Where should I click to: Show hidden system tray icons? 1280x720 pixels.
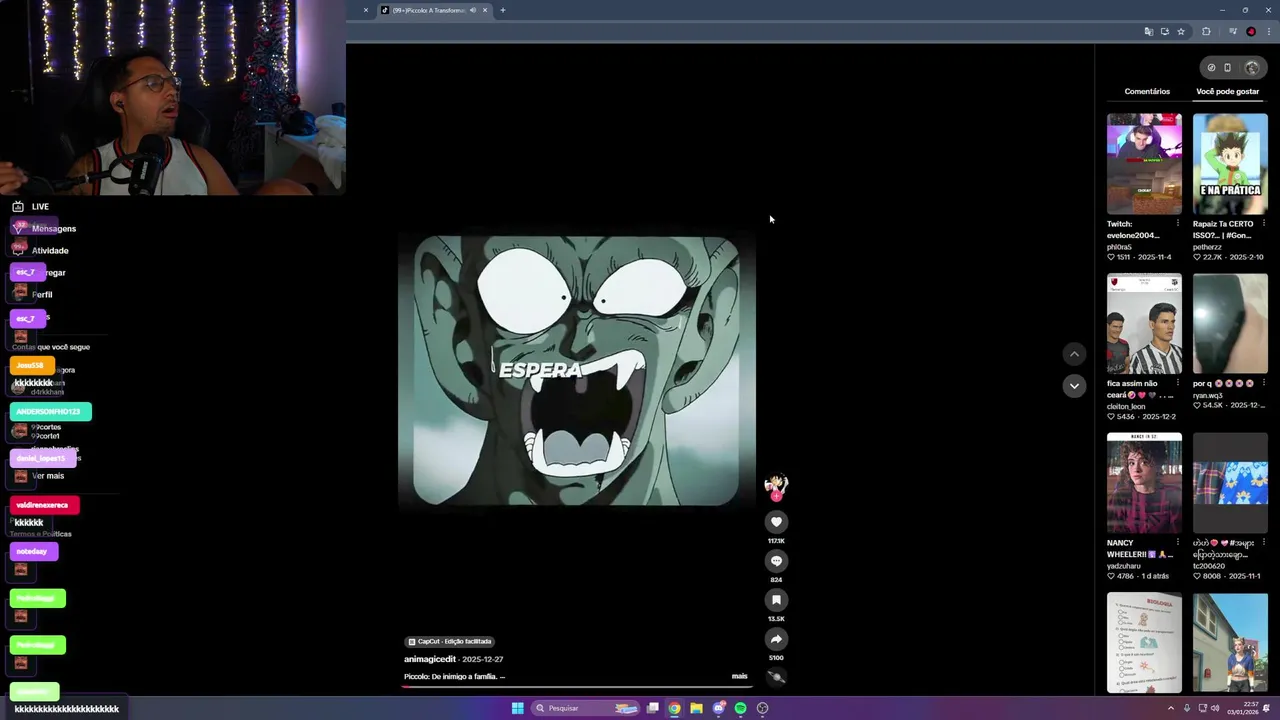point(1171,708)
